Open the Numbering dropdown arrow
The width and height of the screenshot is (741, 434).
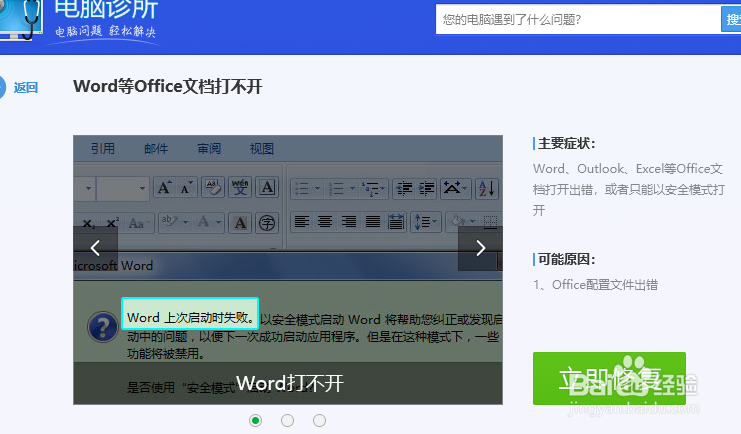352,189
